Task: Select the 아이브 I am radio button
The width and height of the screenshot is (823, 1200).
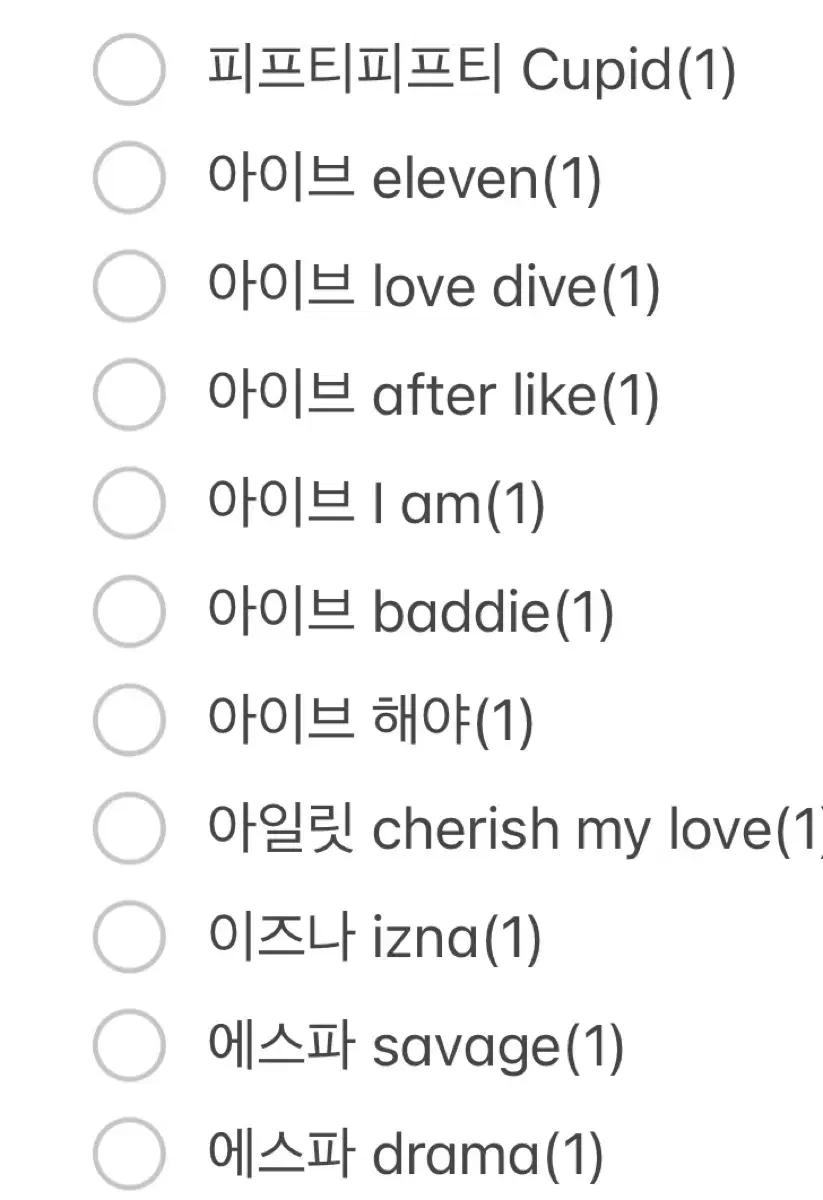Action: coord(128,503)
